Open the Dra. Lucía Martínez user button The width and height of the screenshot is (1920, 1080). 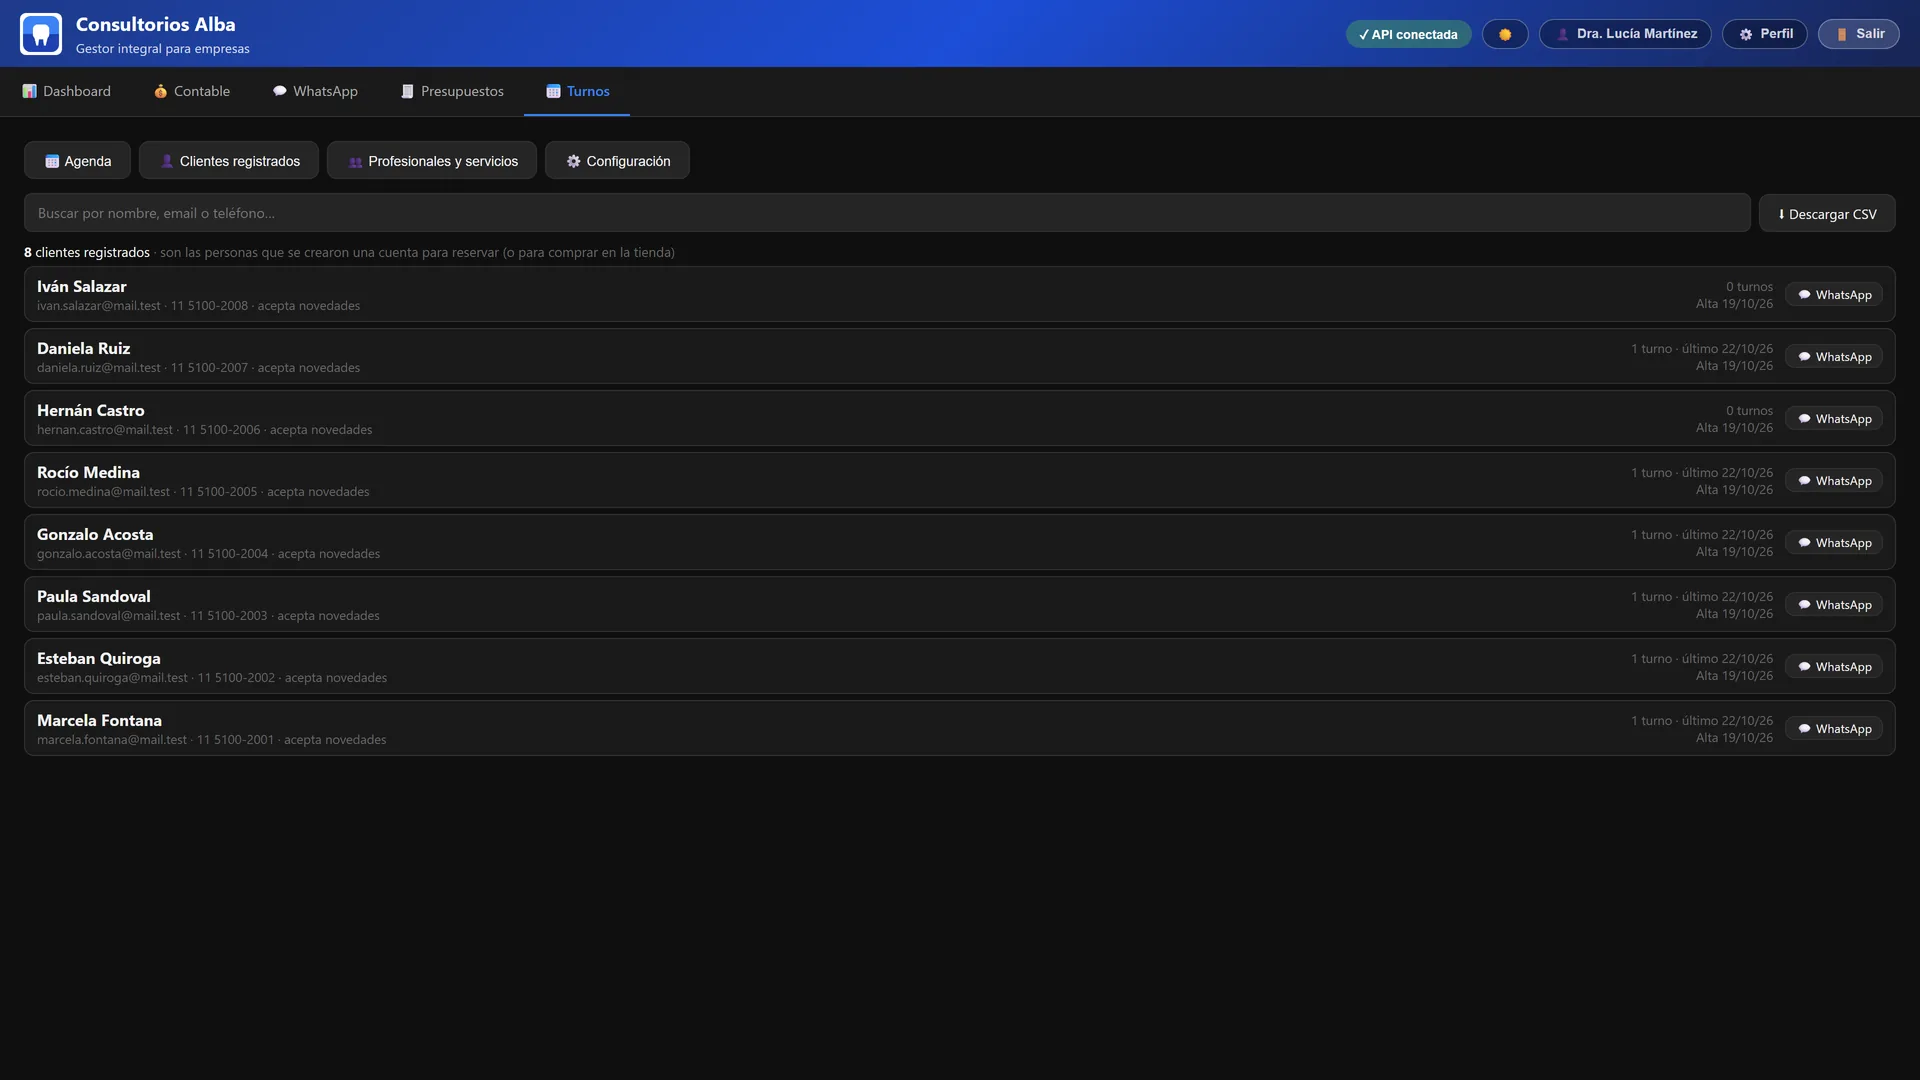pyautogui.click(x=1625, y=34)
